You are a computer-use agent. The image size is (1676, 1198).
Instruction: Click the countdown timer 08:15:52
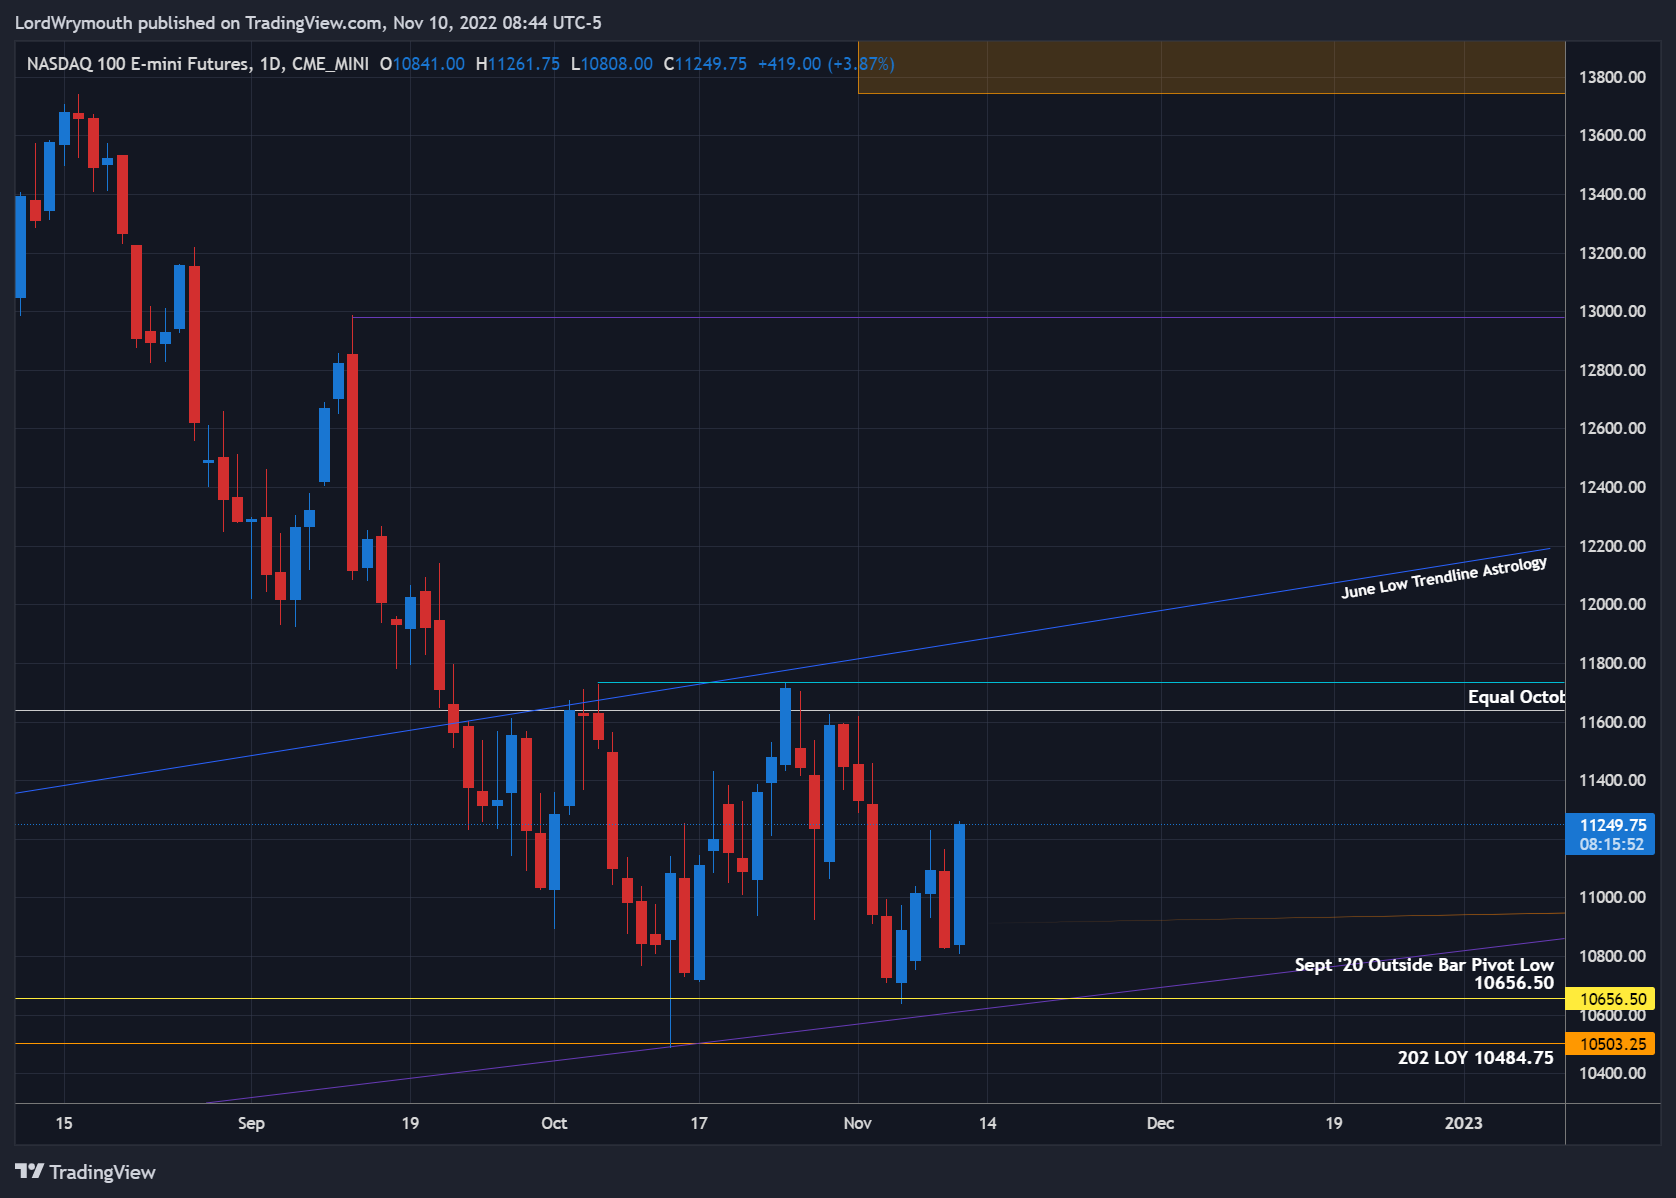click(x=1611, y=844)
